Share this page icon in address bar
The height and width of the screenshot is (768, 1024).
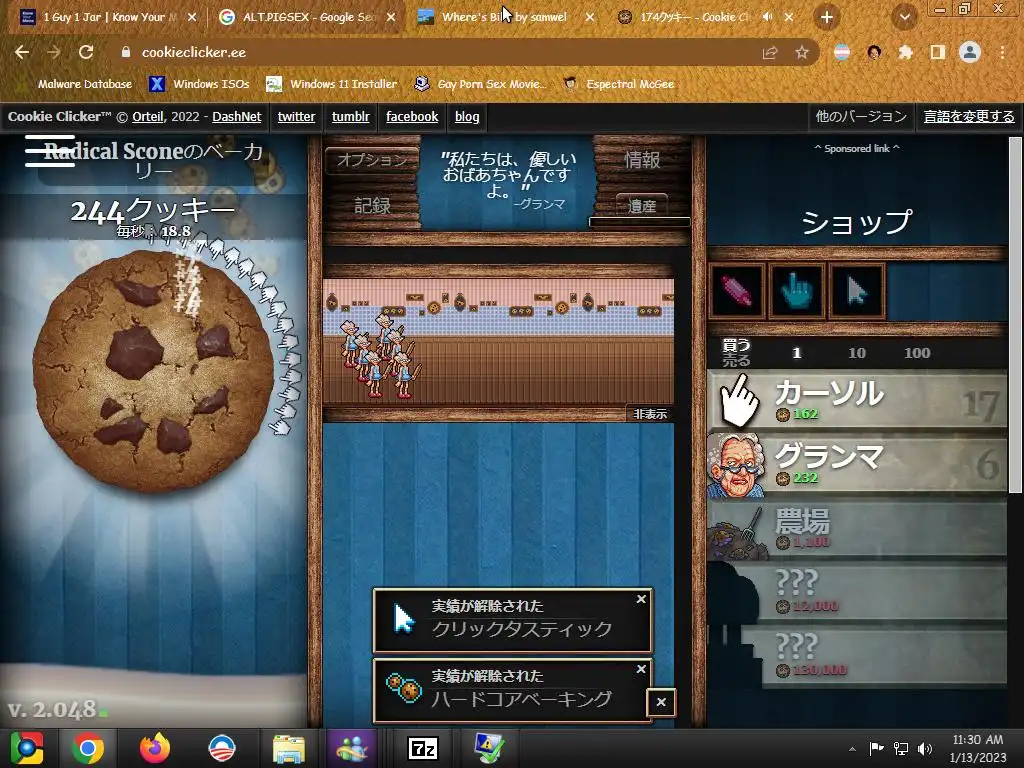(x=770, y=53)
